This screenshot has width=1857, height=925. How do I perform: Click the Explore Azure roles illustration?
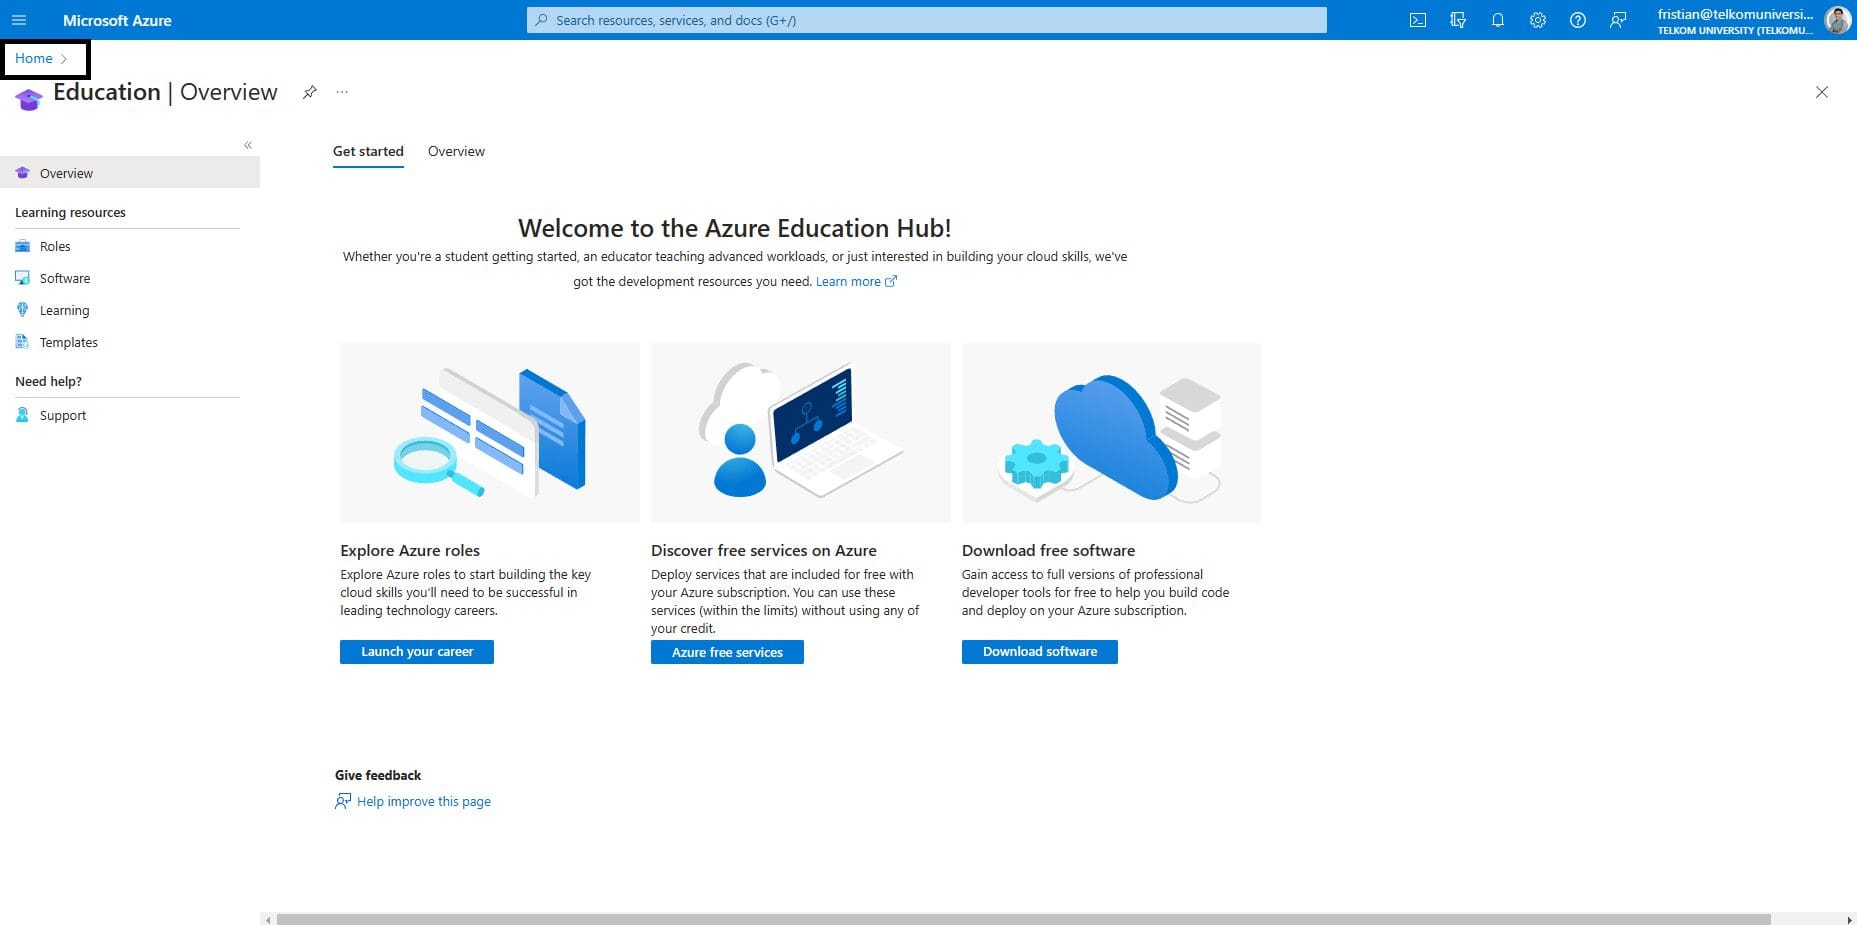point(490,433)
